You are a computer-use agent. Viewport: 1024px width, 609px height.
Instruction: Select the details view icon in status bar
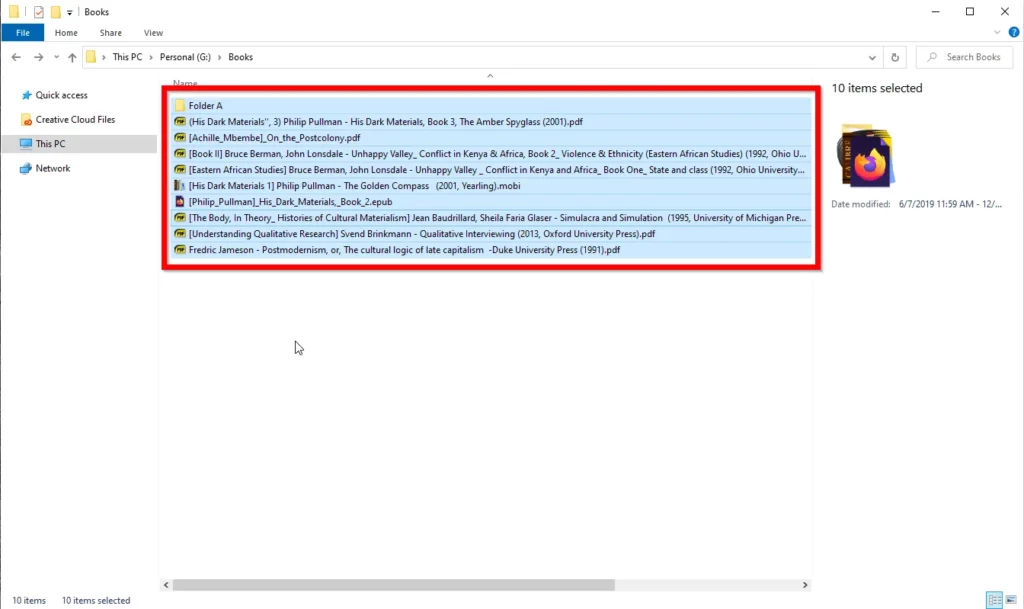(994, 600)
